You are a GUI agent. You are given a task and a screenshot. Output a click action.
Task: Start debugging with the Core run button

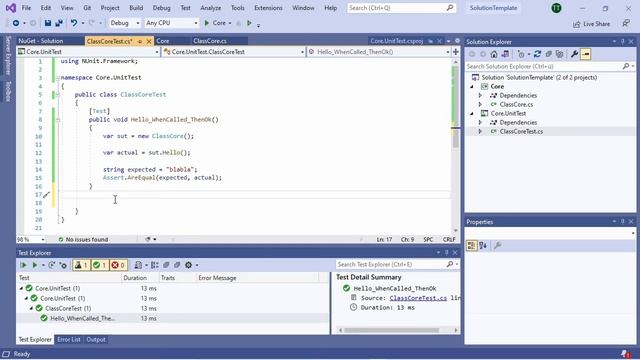[215, 23]
